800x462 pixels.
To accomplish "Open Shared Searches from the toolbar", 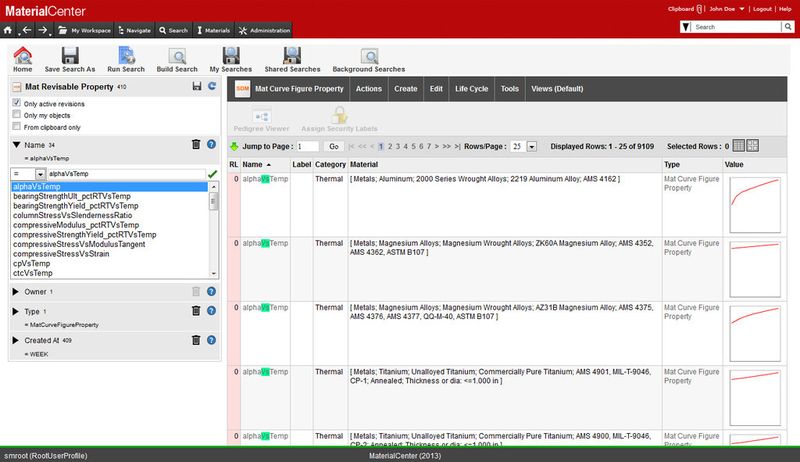I will point(292,56).
